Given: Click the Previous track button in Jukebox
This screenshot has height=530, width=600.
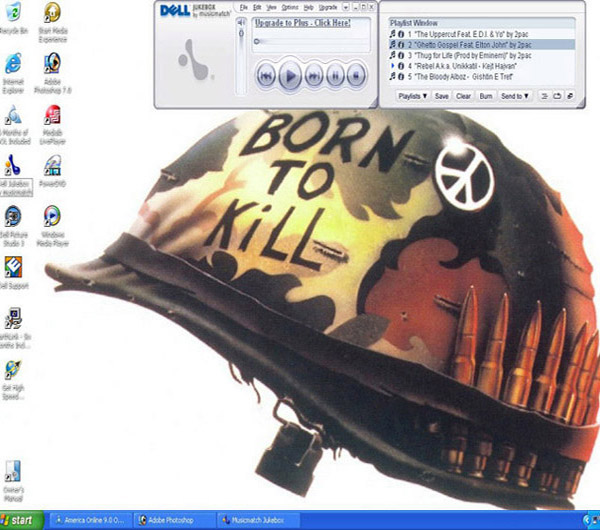Looking at the screenshot, I should [266, 76].
